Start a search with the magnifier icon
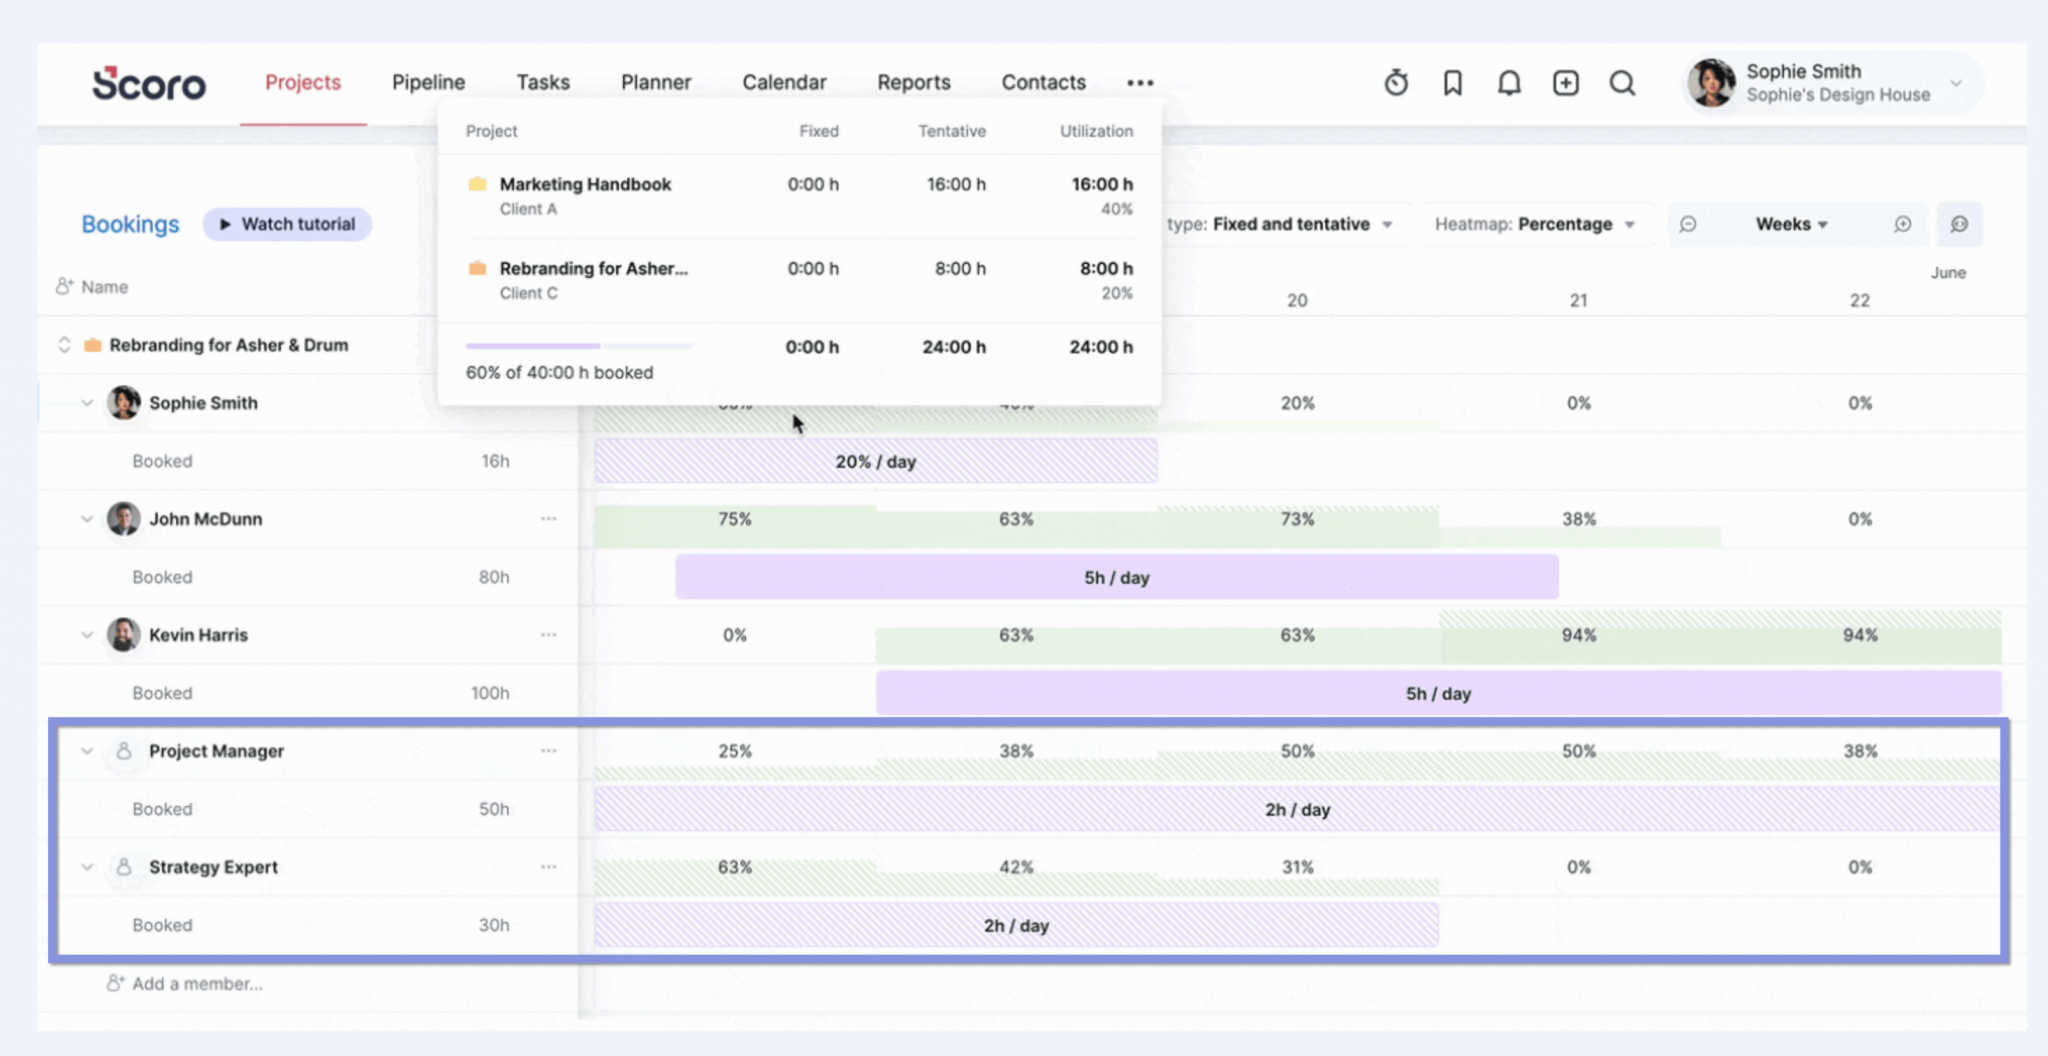This screenshot has width=2048, height=1056. point(1622,83)
